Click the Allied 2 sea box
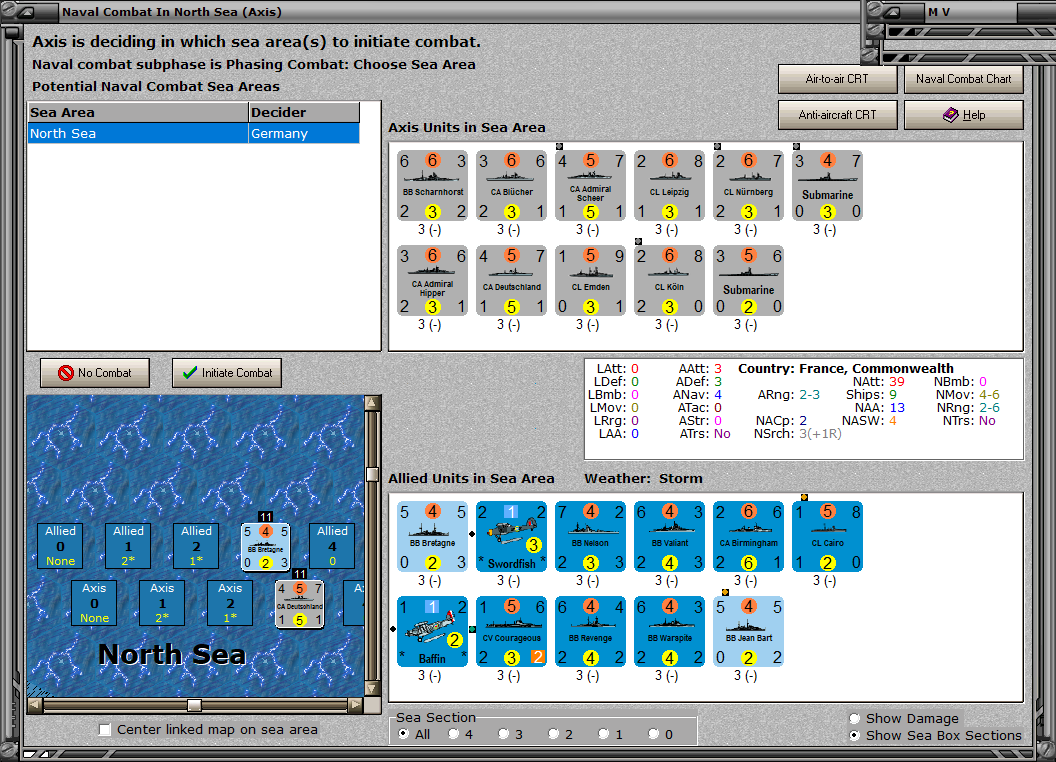This screenshot has width=1056, height=762. point(197,546)
